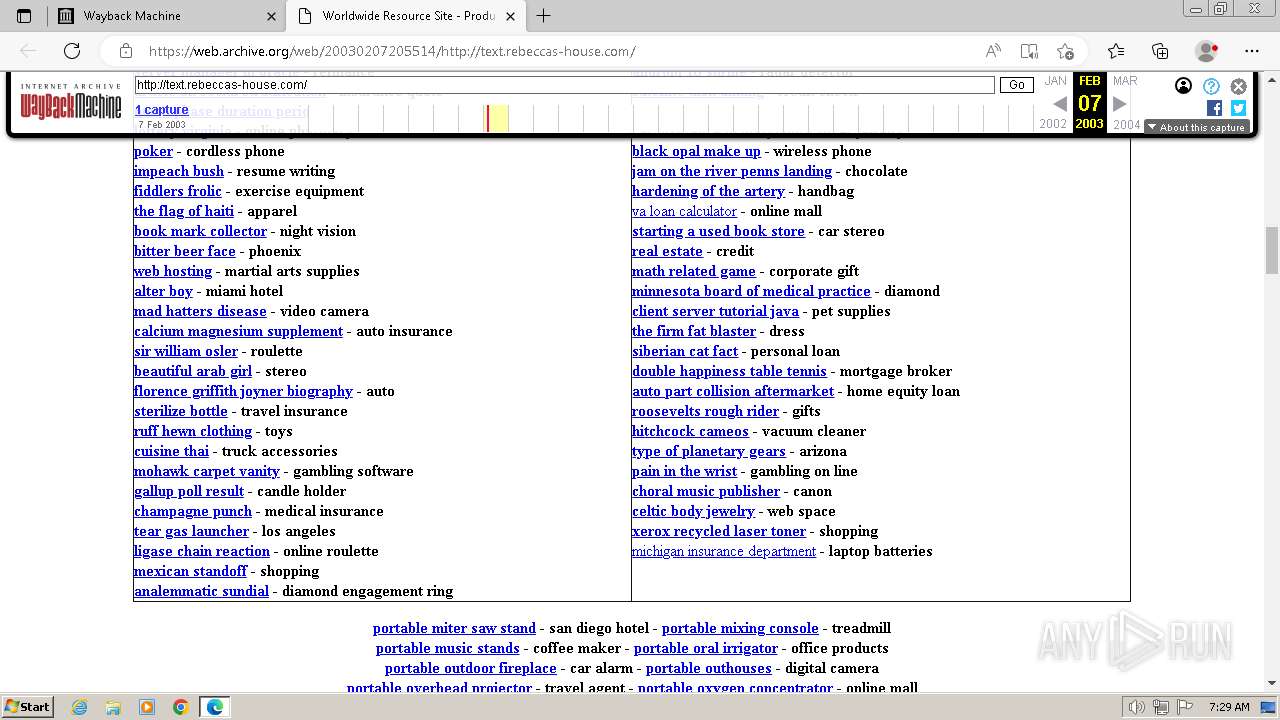Close the Worldwide Resource Site tab
1280x720 pixels.
coord(511,16)
